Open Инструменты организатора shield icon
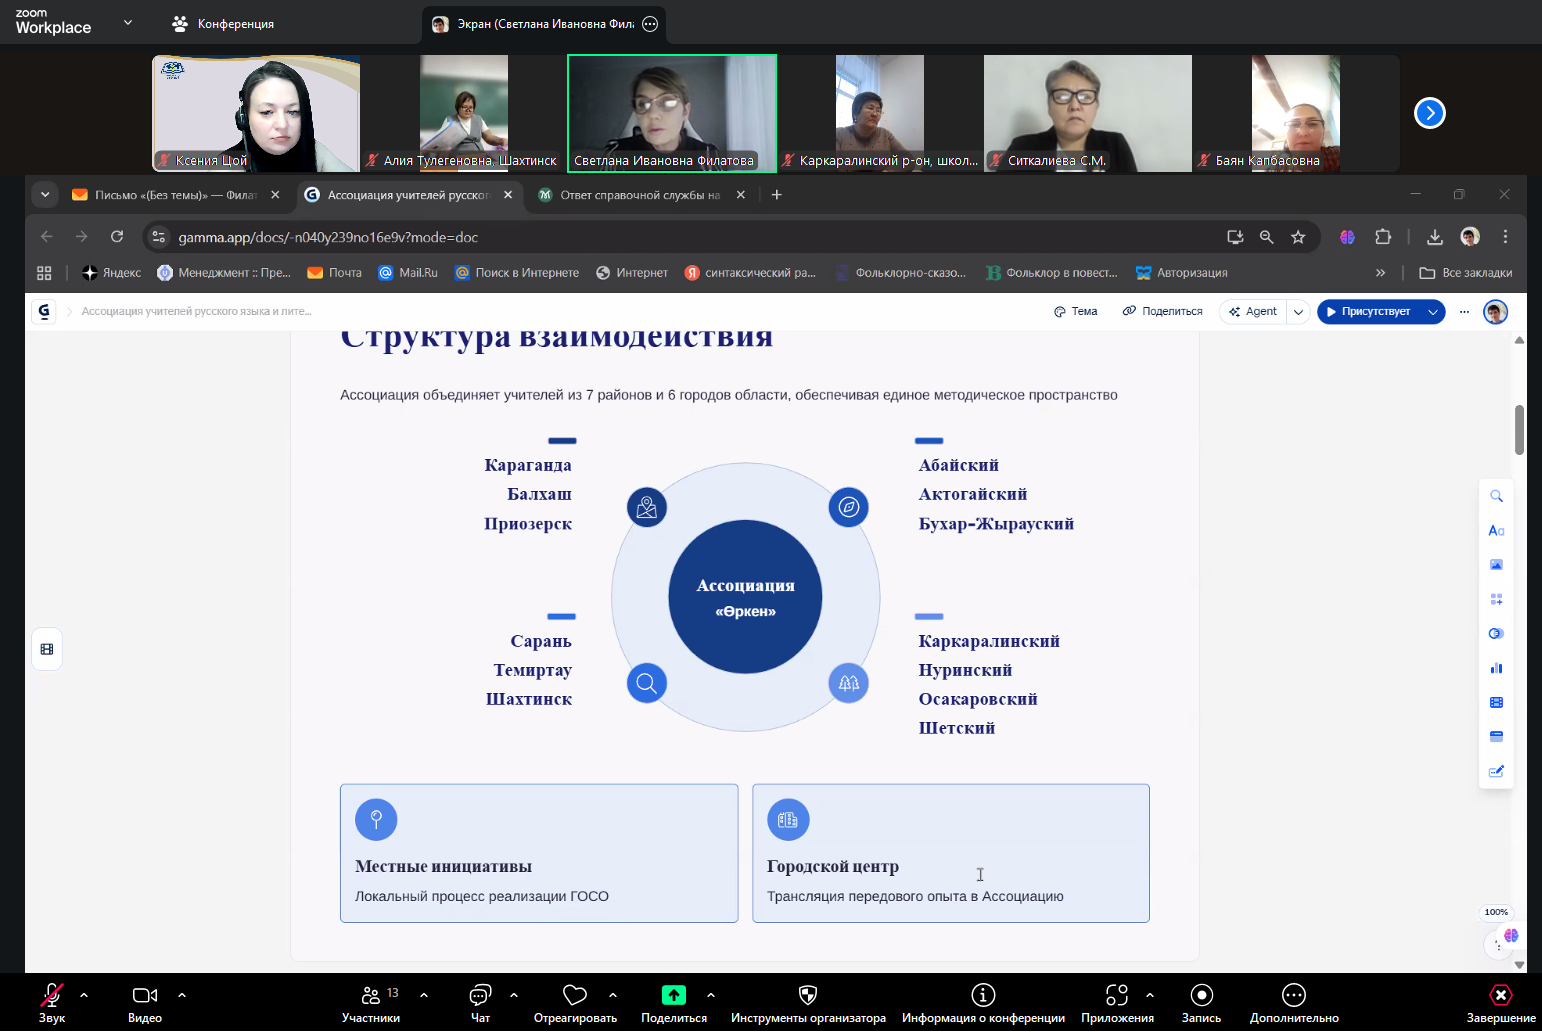The width and height of the screenshot is (1542, 1032). click(808, 996)
